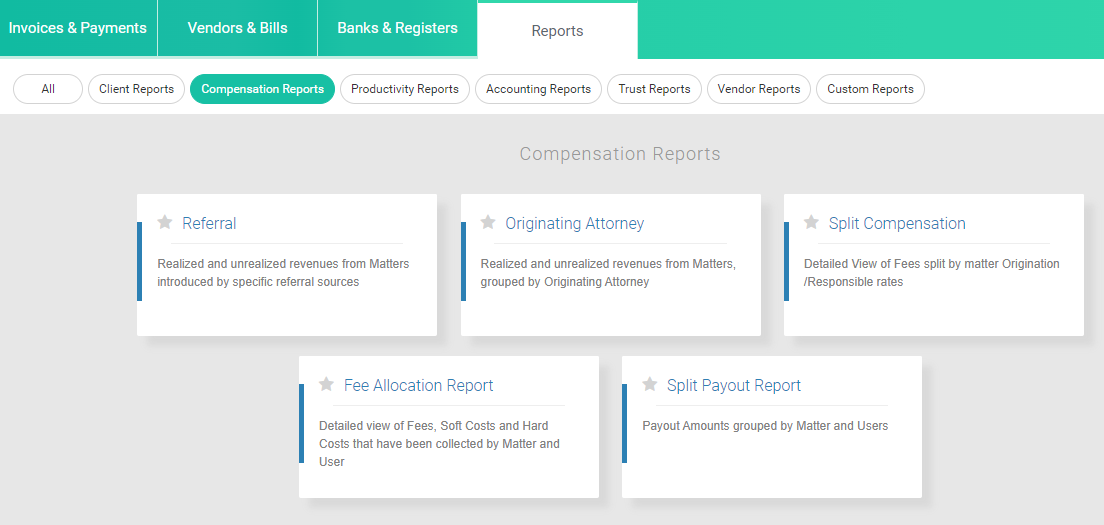1104x525 pixels.
Task: Open Custom Reports category
Action: [870, 89]
